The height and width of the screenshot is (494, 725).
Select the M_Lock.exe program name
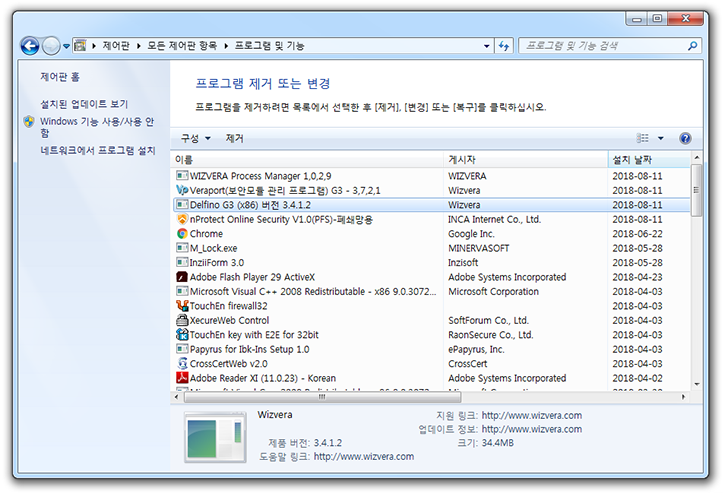(213, 248)
